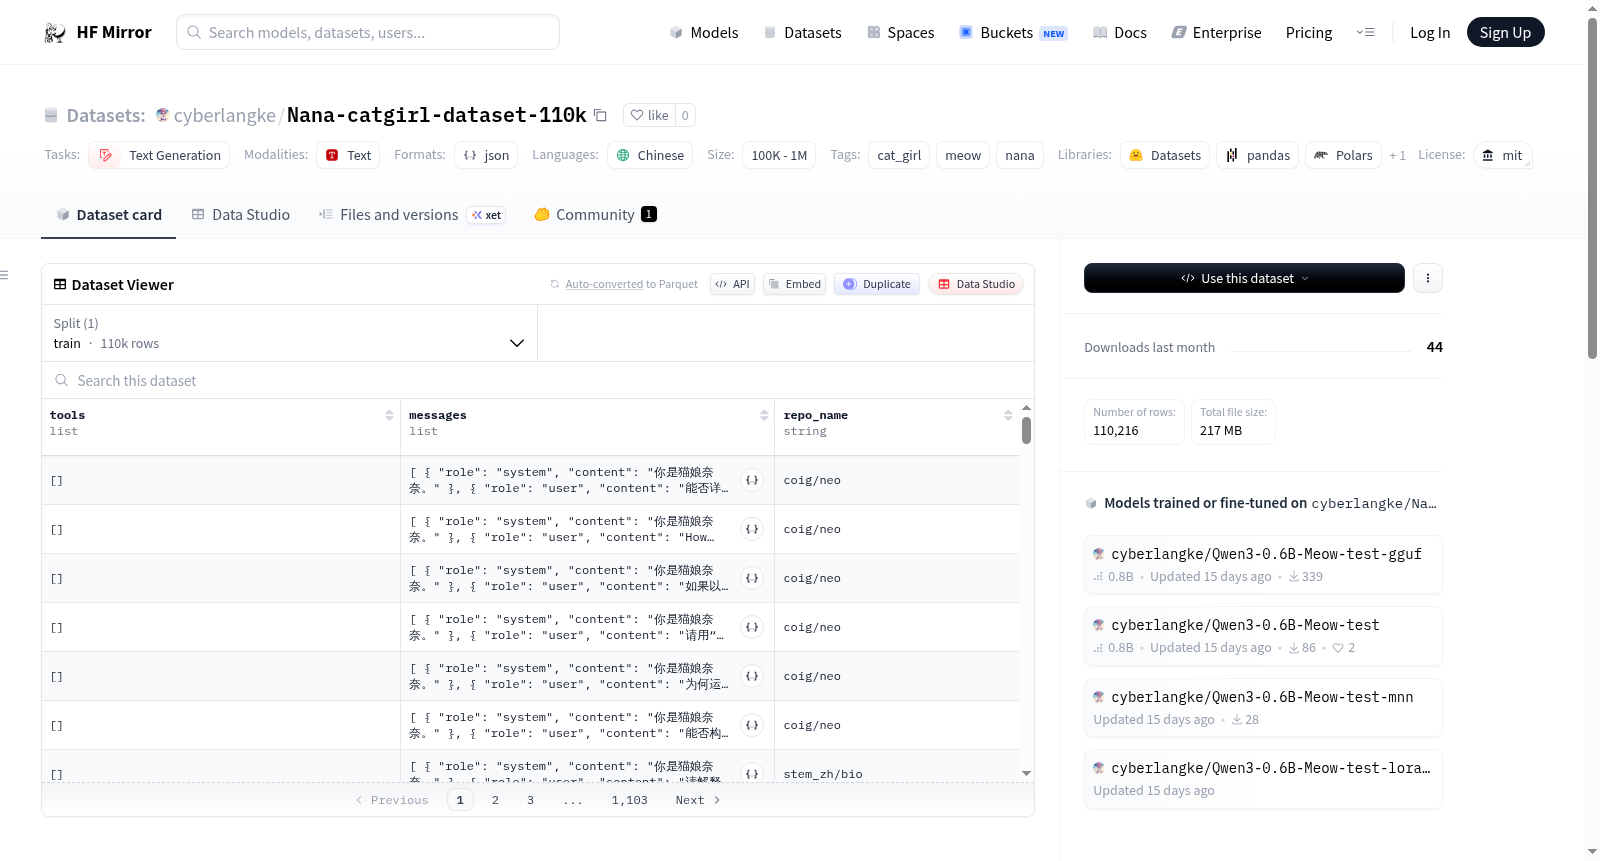Click the meow tag
This screenshot has height=861, width=1600.
963,155
